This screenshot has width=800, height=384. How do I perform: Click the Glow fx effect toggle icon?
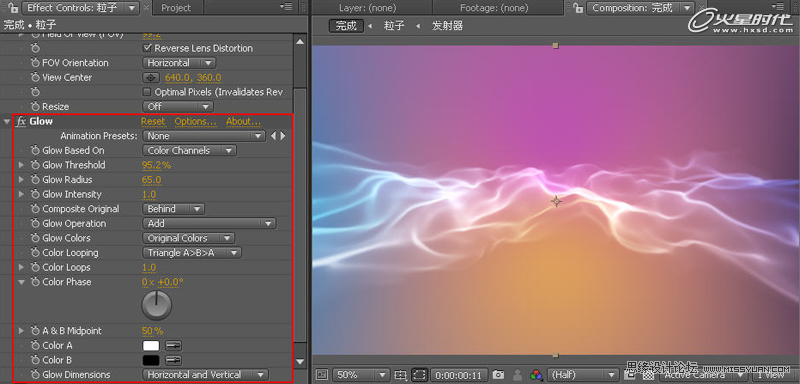point(21,121)
